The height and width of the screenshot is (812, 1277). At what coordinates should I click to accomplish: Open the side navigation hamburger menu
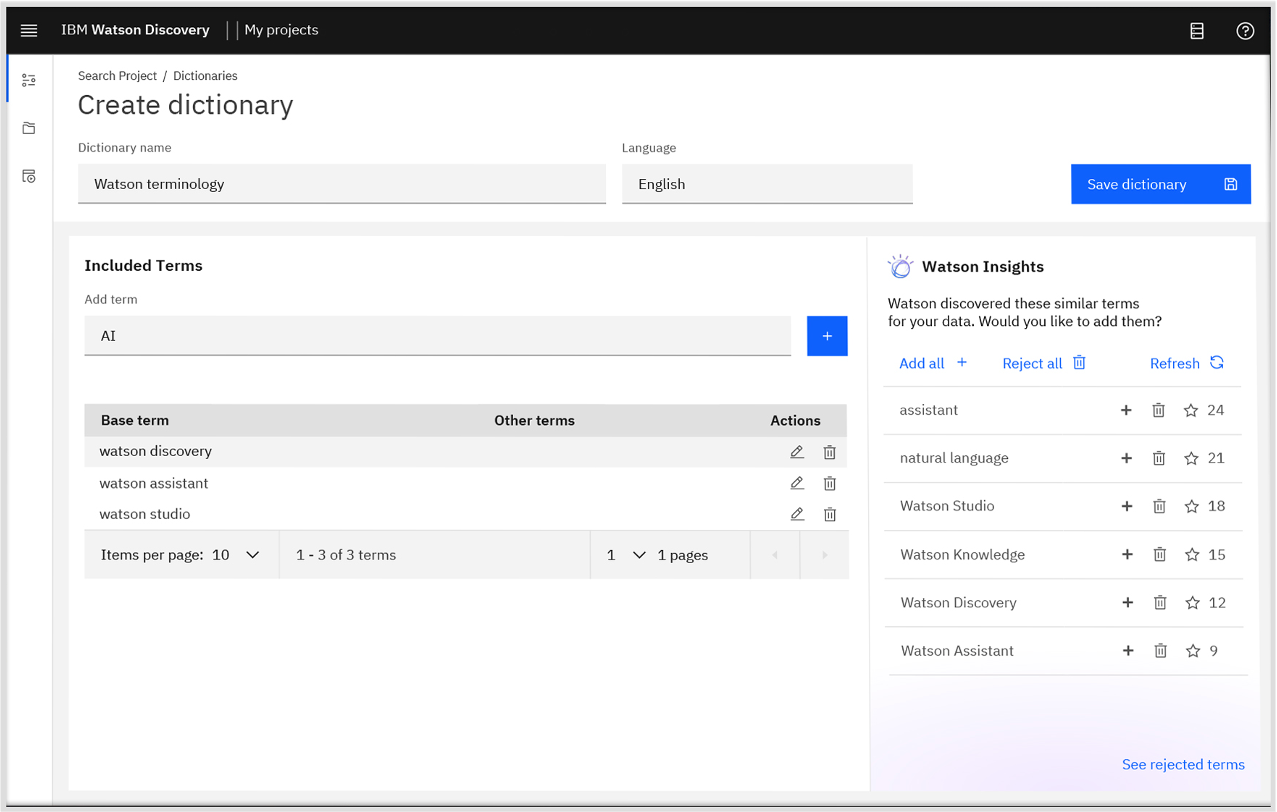coord(28,30)
